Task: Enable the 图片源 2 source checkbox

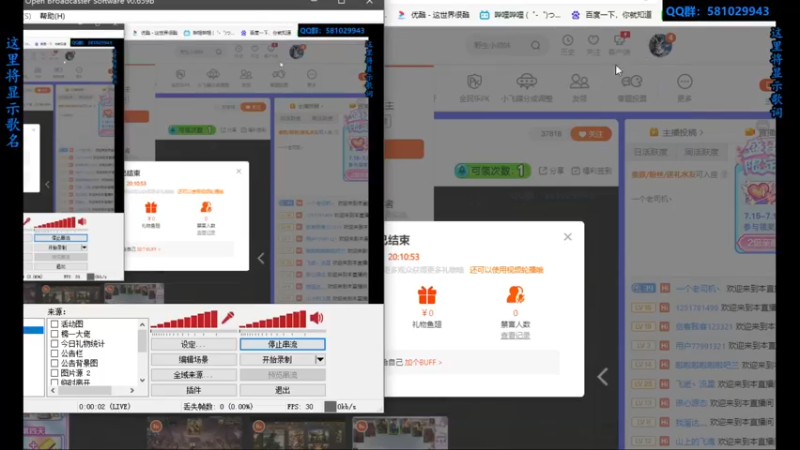Action: 55,373
